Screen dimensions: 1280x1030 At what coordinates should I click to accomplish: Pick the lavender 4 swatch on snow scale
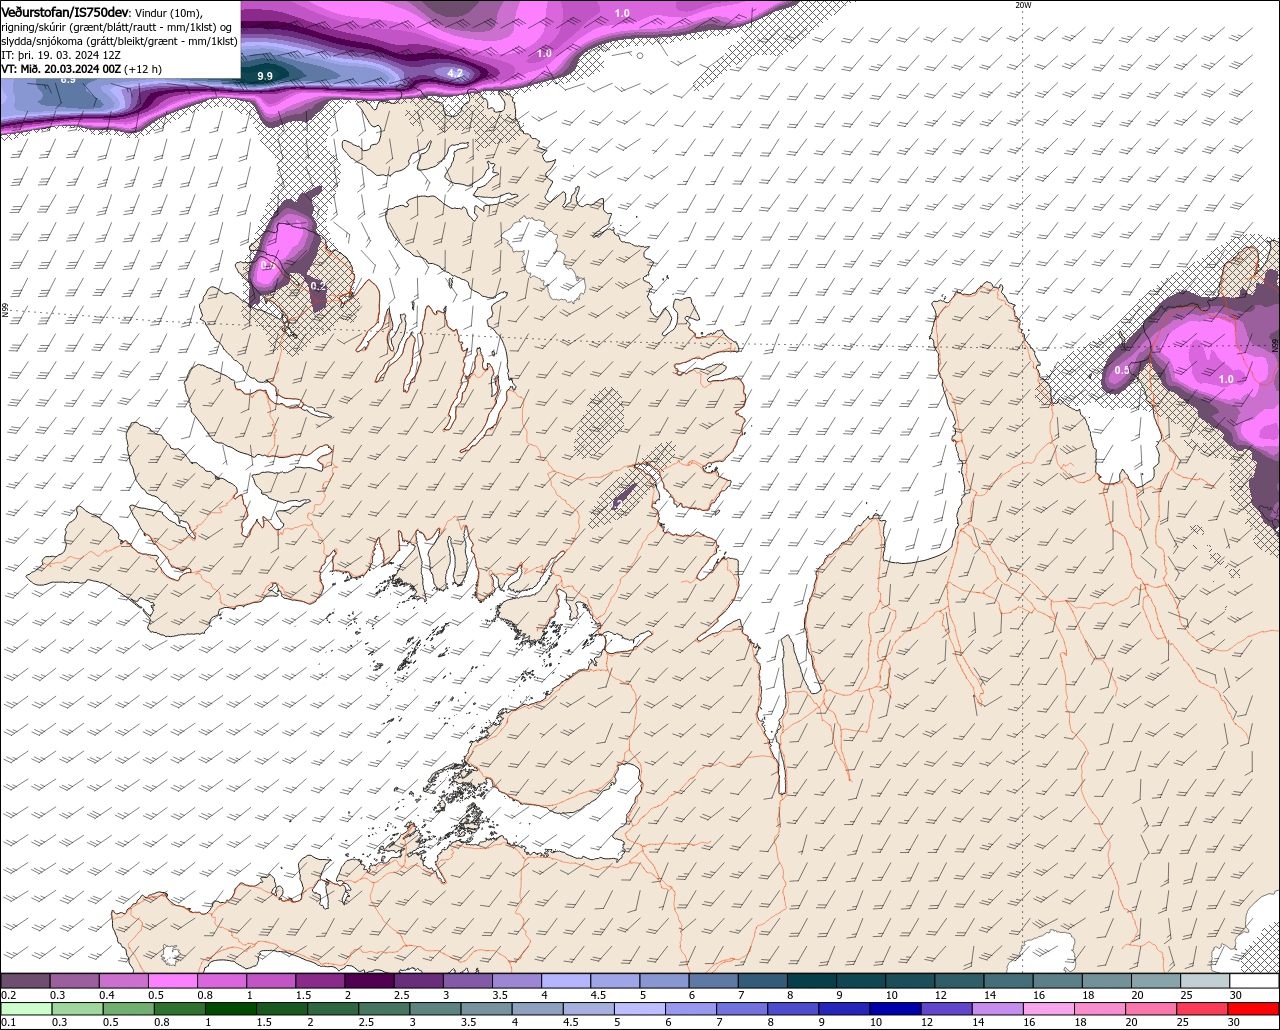point(566,981)
